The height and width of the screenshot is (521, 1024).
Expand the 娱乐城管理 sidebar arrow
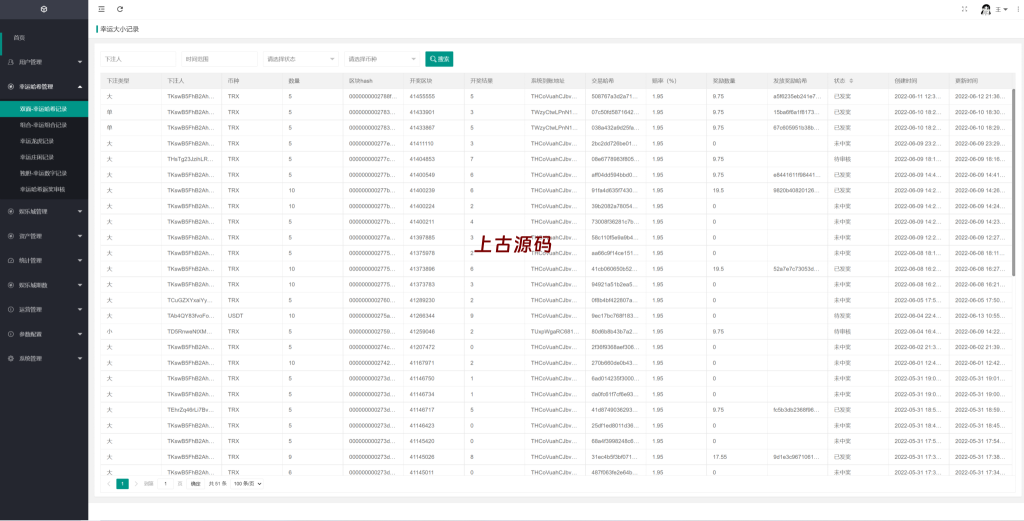point(80,212)
